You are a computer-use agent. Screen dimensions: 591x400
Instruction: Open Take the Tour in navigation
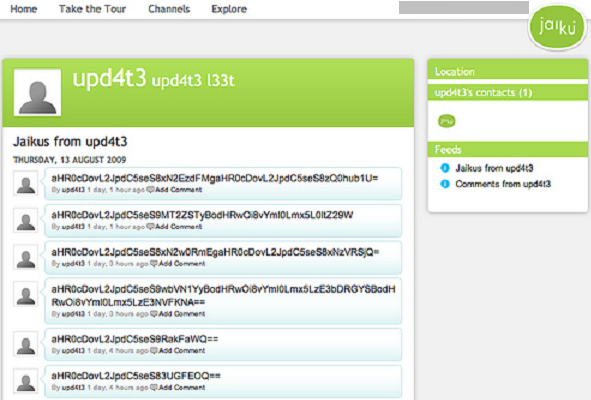click(92, 9)
